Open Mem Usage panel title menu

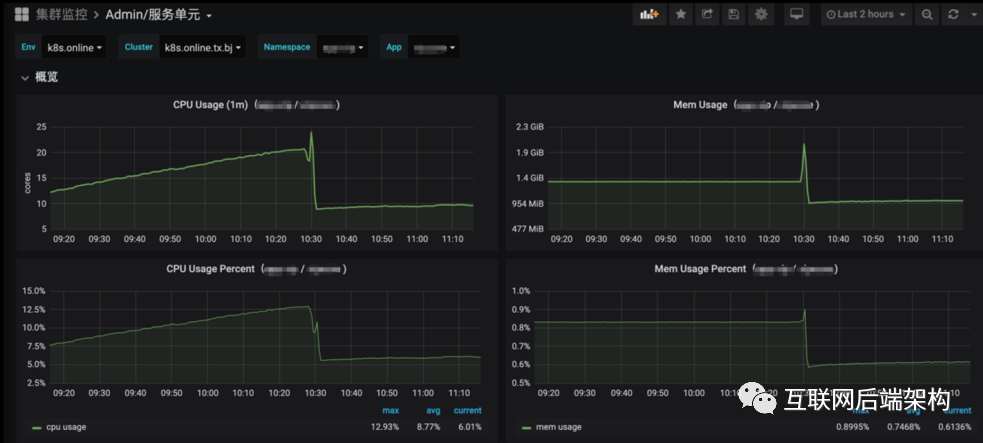pos(746,105)
